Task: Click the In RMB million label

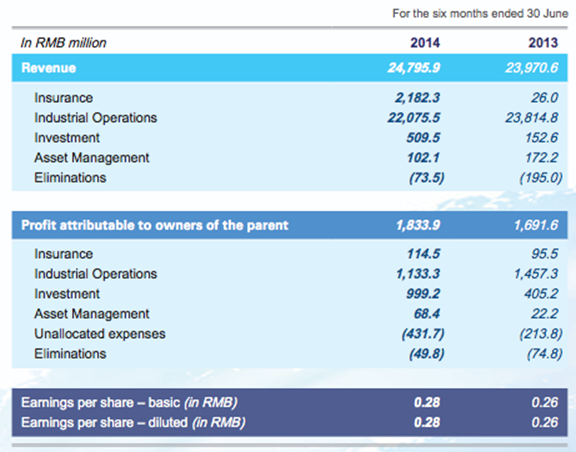Action: click(64, 43)
